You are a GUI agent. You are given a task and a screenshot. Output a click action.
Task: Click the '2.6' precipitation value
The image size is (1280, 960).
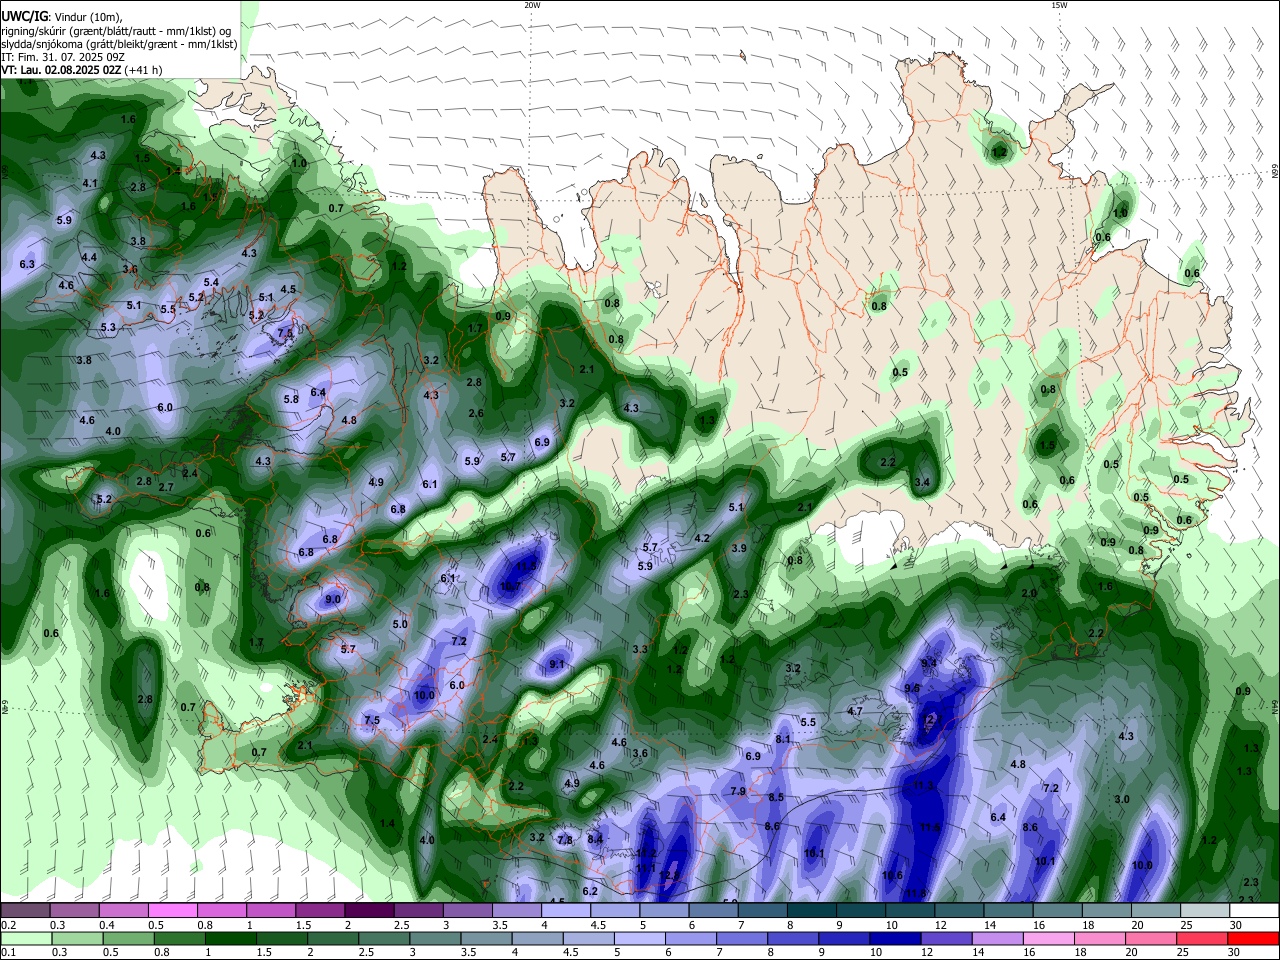tap(476, 413)
